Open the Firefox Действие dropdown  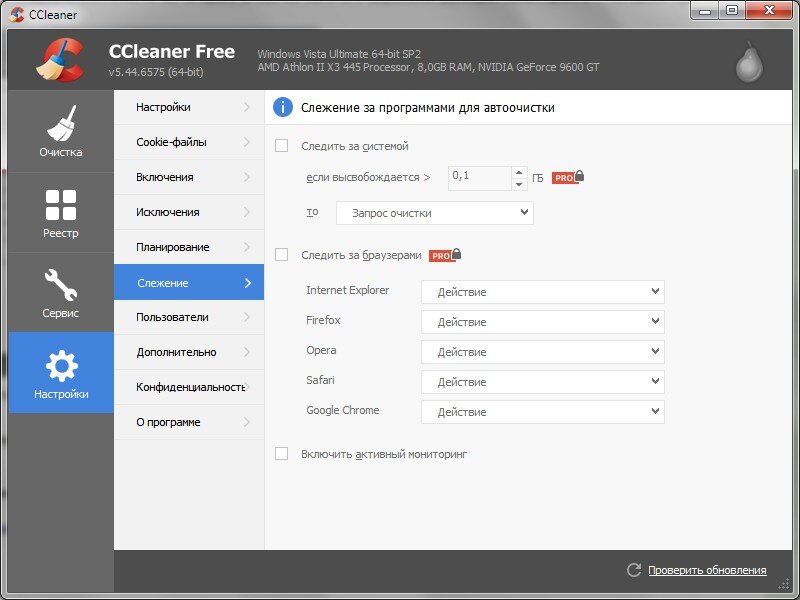[x=543, y=322]
